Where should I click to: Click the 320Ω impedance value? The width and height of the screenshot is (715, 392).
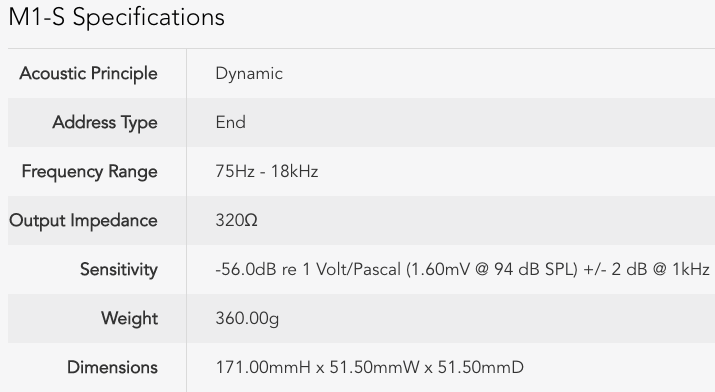click(x=236, y=221)
